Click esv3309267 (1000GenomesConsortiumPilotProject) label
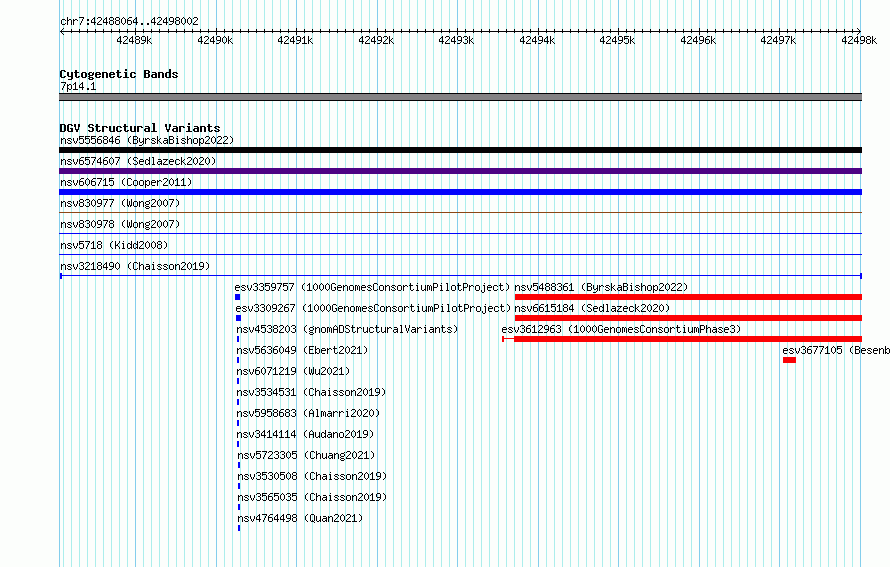The width and height of the screenshot is (890, 567). (x=373, y=308)
